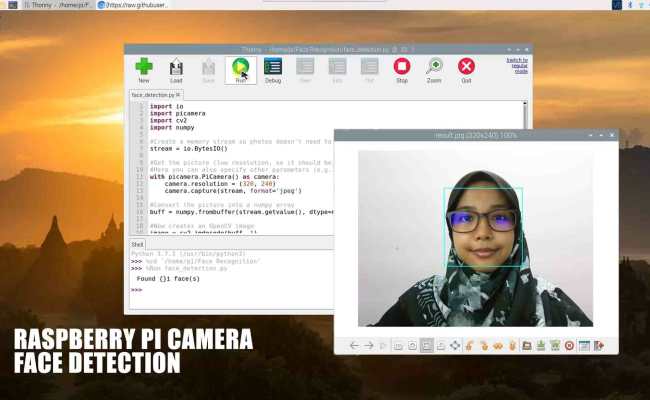Run the script with the green Run button
650x400 pixels.
pyautogui.click(x=240, y=70)
